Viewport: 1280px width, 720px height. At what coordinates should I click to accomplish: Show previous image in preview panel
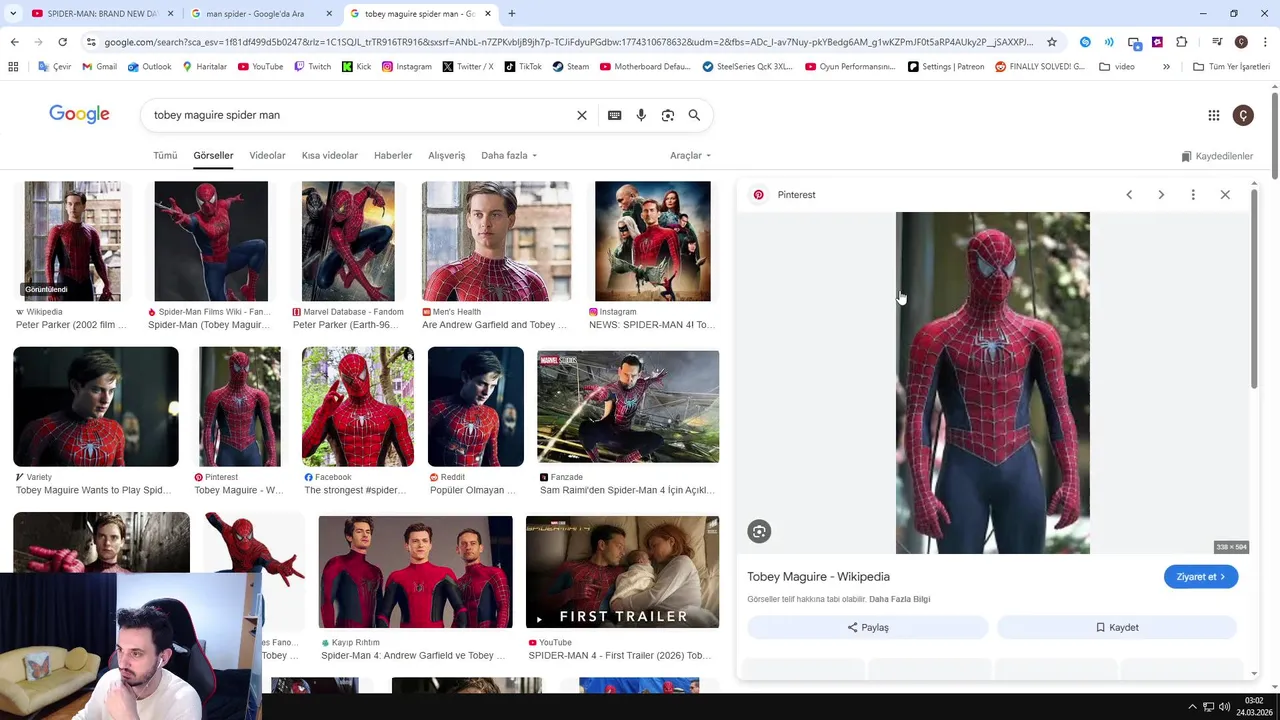(x=1129, y=195)
